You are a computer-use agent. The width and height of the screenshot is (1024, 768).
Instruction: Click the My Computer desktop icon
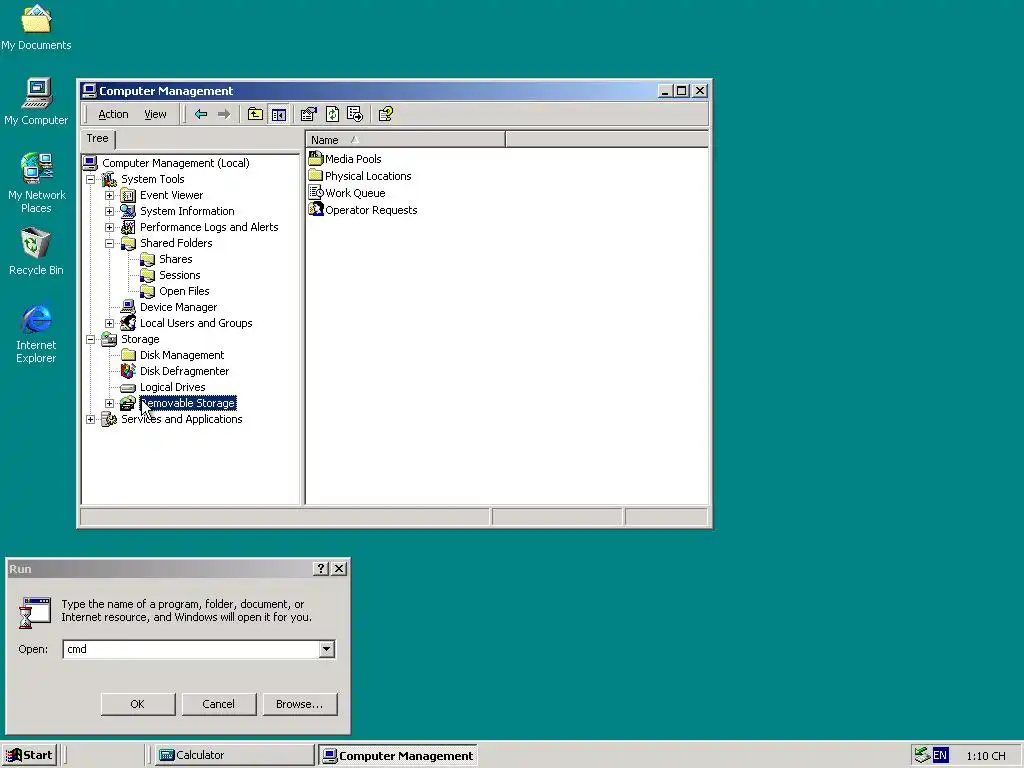(37, 93)
